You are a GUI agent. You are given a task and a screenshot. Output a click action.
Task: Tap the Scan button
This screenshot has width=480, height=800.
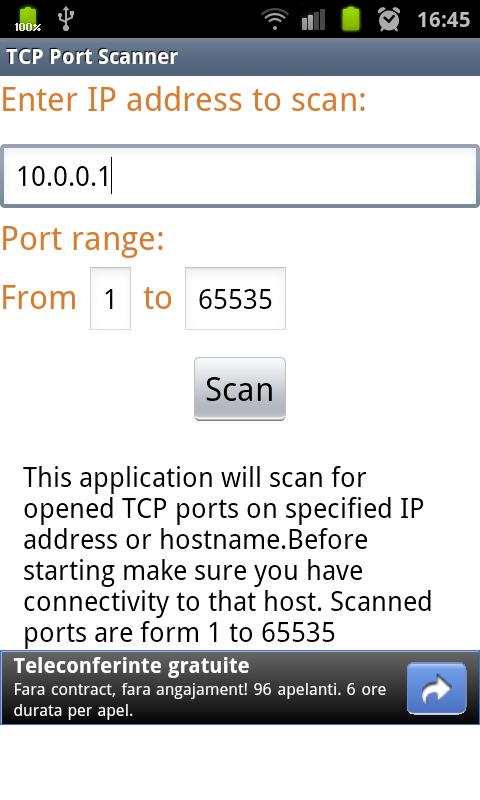(x=239, y=389)
